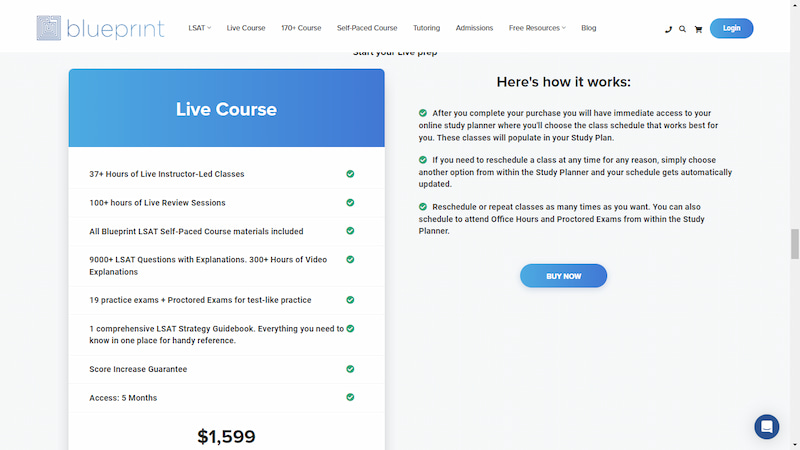The height and width of the screenshot is (450, 800).
Task: Expand the LSAT dropdown menu
Action: 199,28
